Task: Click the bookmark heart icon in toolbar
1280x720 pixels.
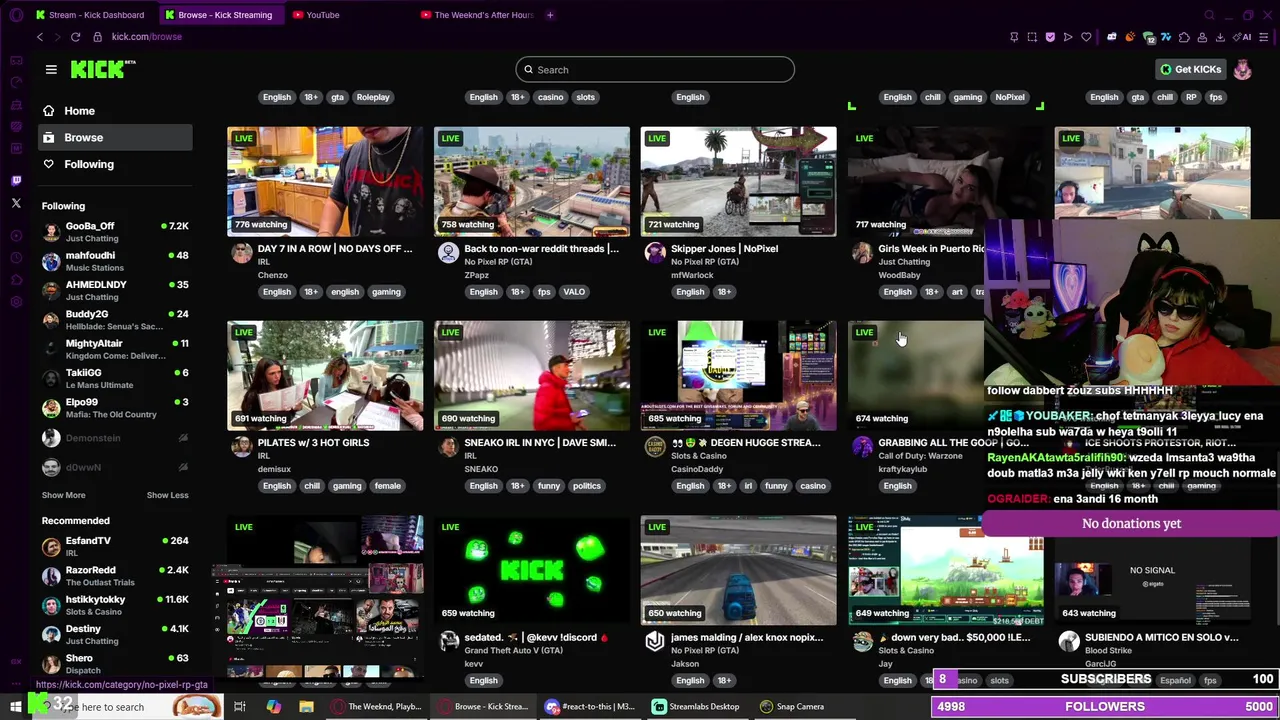Action: pyautogui.click(x=1086, y=37)
